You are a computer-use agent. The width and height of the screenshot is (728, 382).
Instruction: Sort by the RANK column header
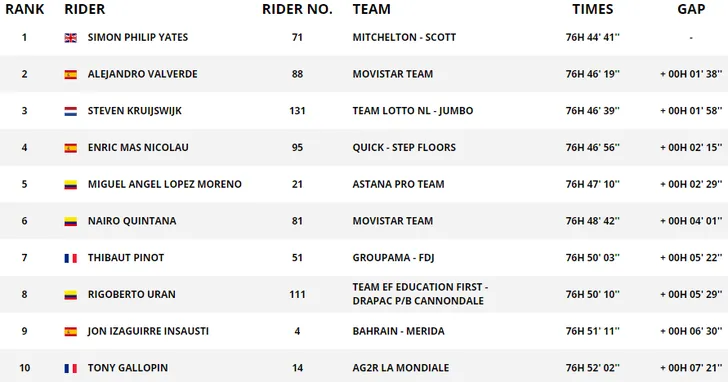pyautogui.click(x=25, y=9)
